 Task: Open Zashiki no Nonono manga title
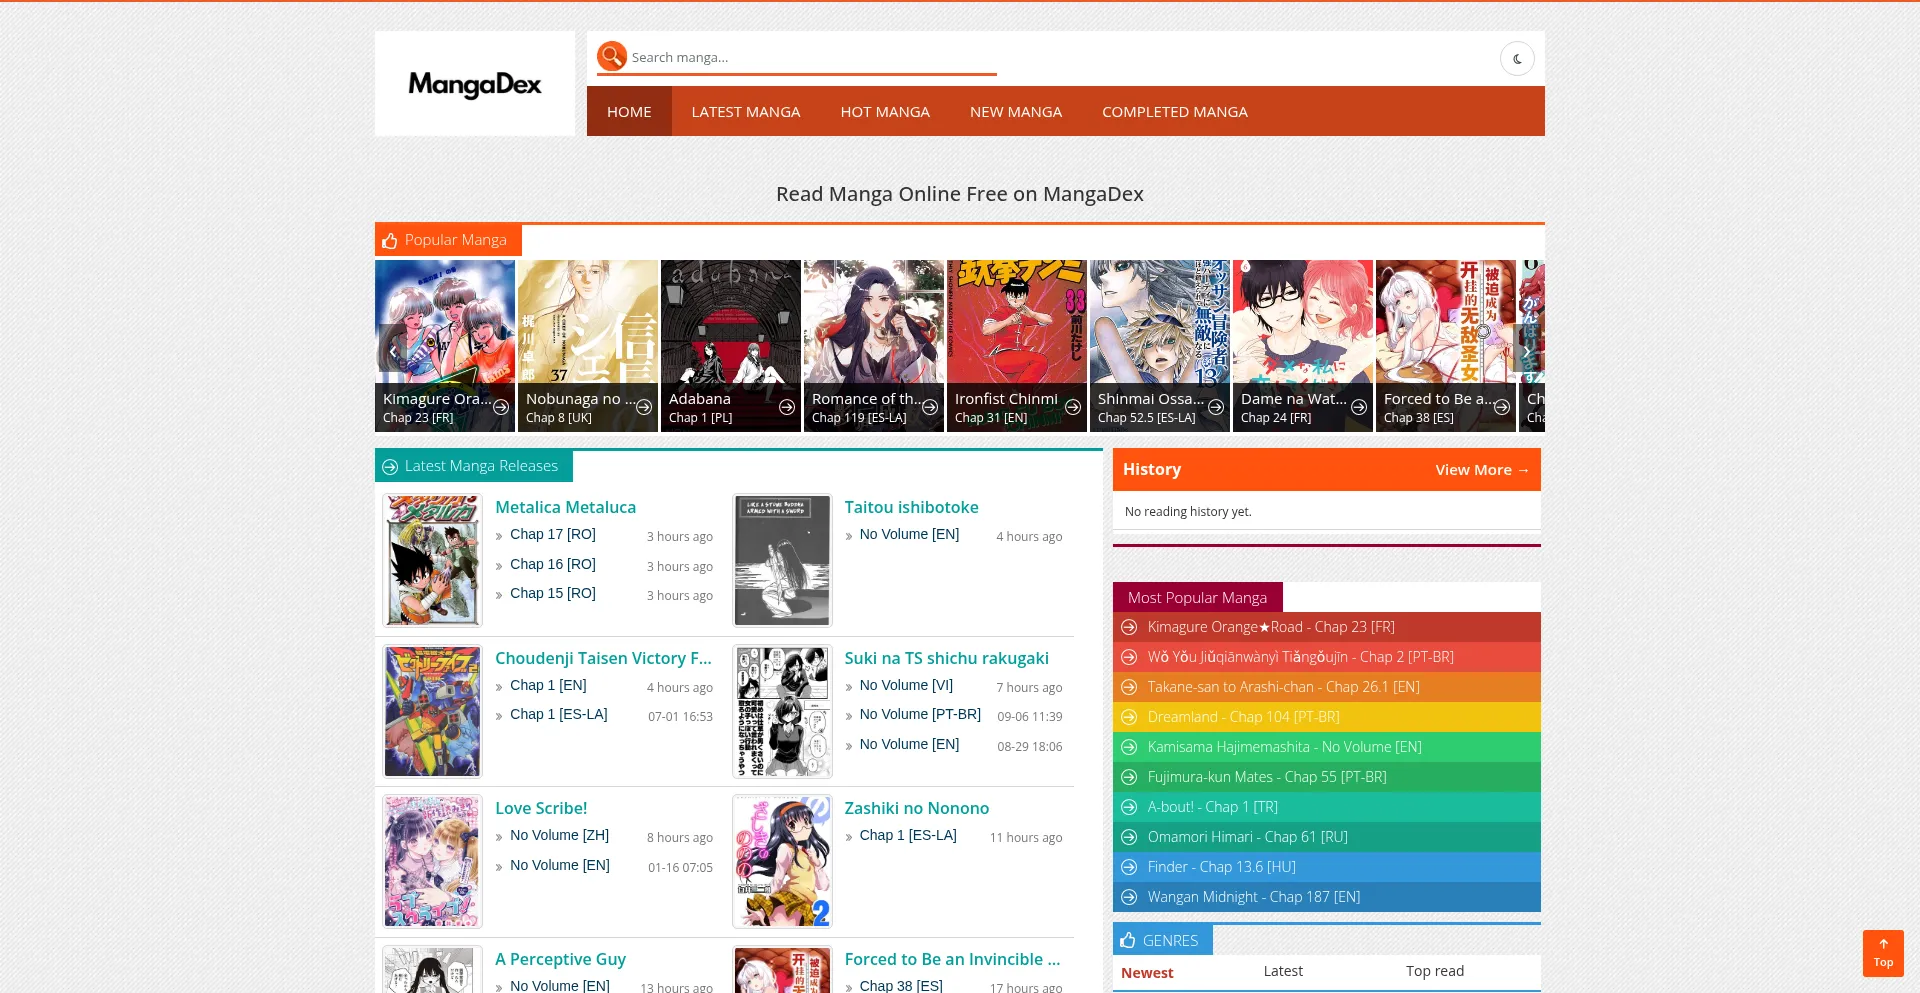coord(916,808)
